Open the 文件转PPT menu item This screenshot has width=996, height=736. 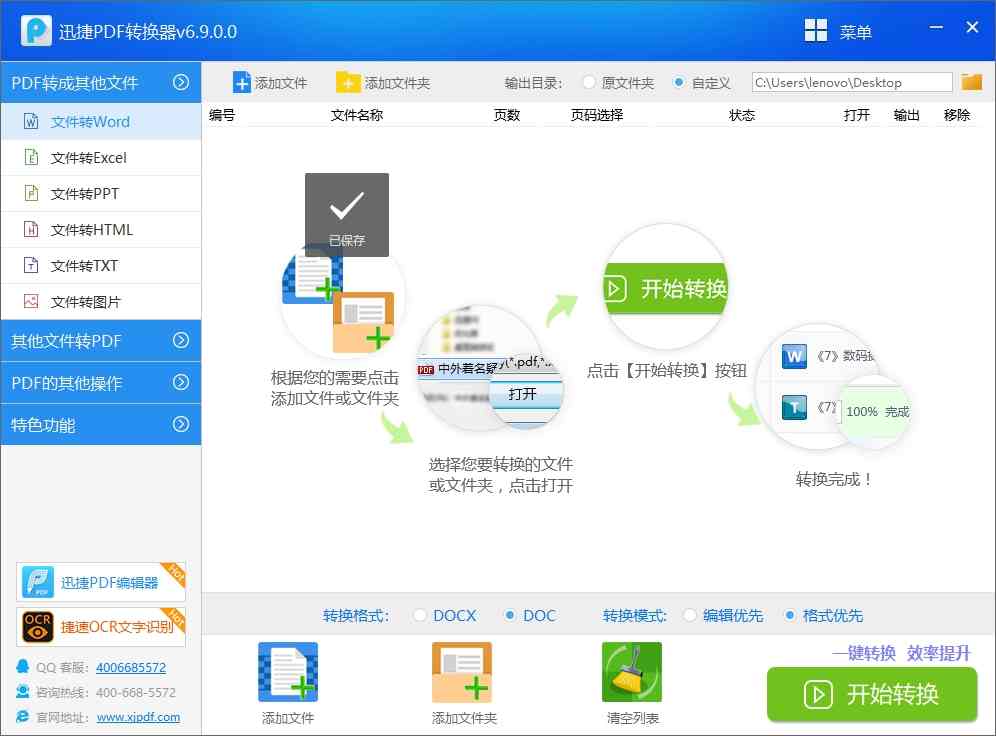(x=101, y=193)
